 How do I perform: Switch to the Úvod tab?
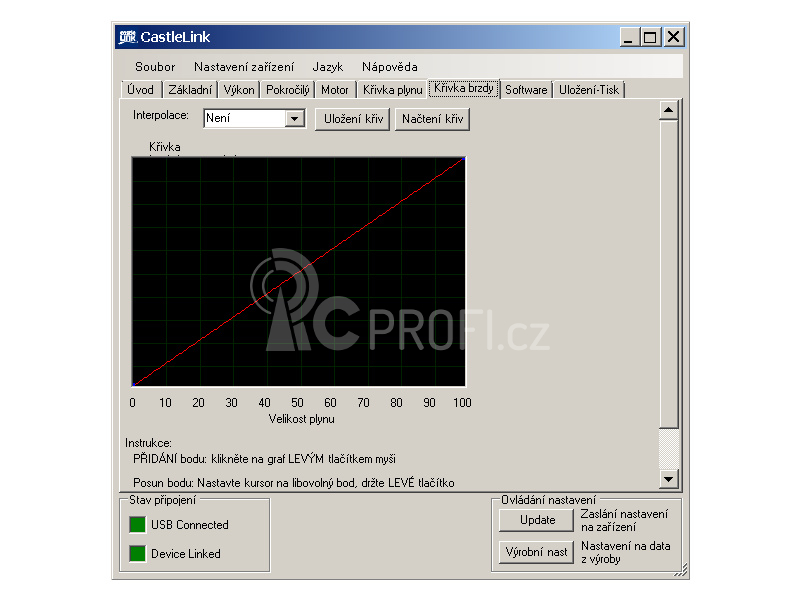(141, 90)
